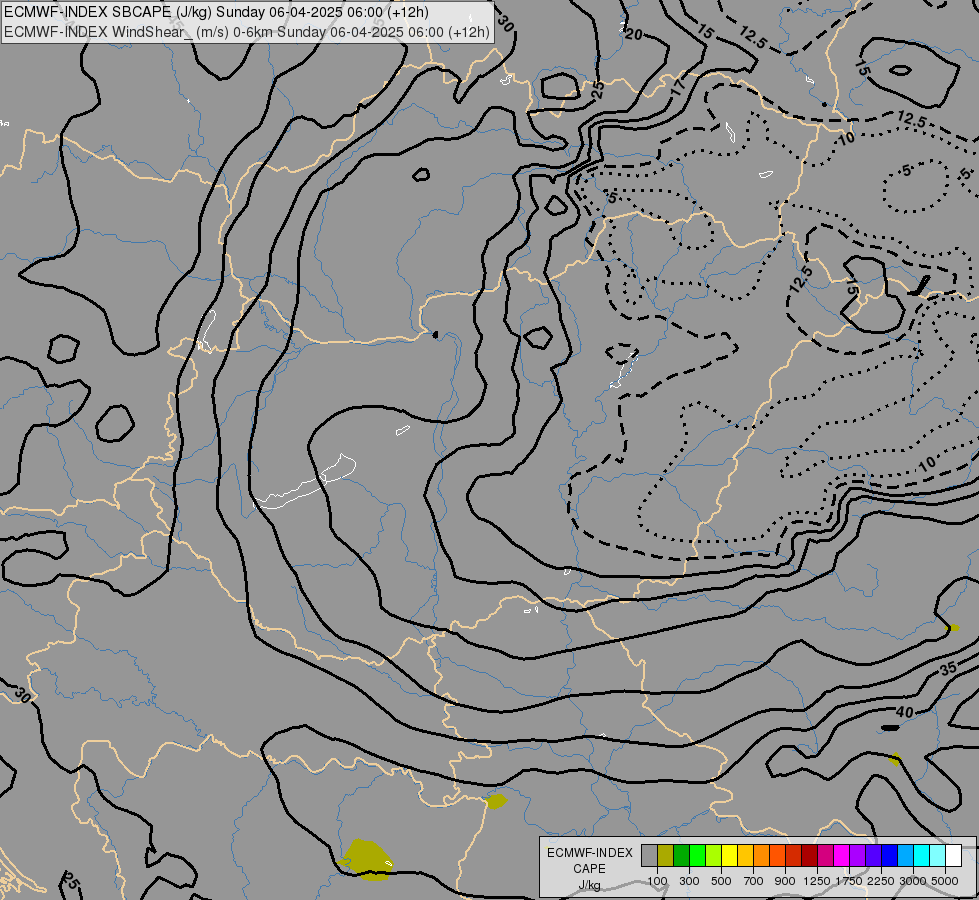
Task: Pick the sky blue swatch left of 3000
Action: [x=906, y=855]
